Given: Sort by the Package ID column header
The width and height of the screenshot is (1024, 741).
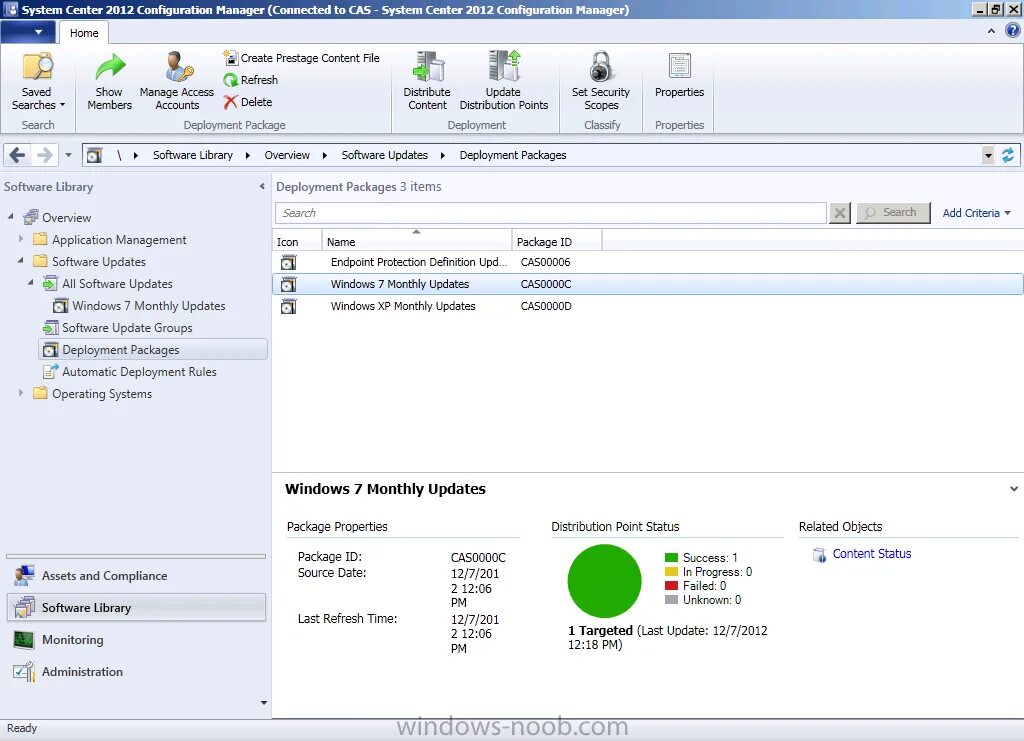Looking at the screenshot, I should click(x=557, y=240).
